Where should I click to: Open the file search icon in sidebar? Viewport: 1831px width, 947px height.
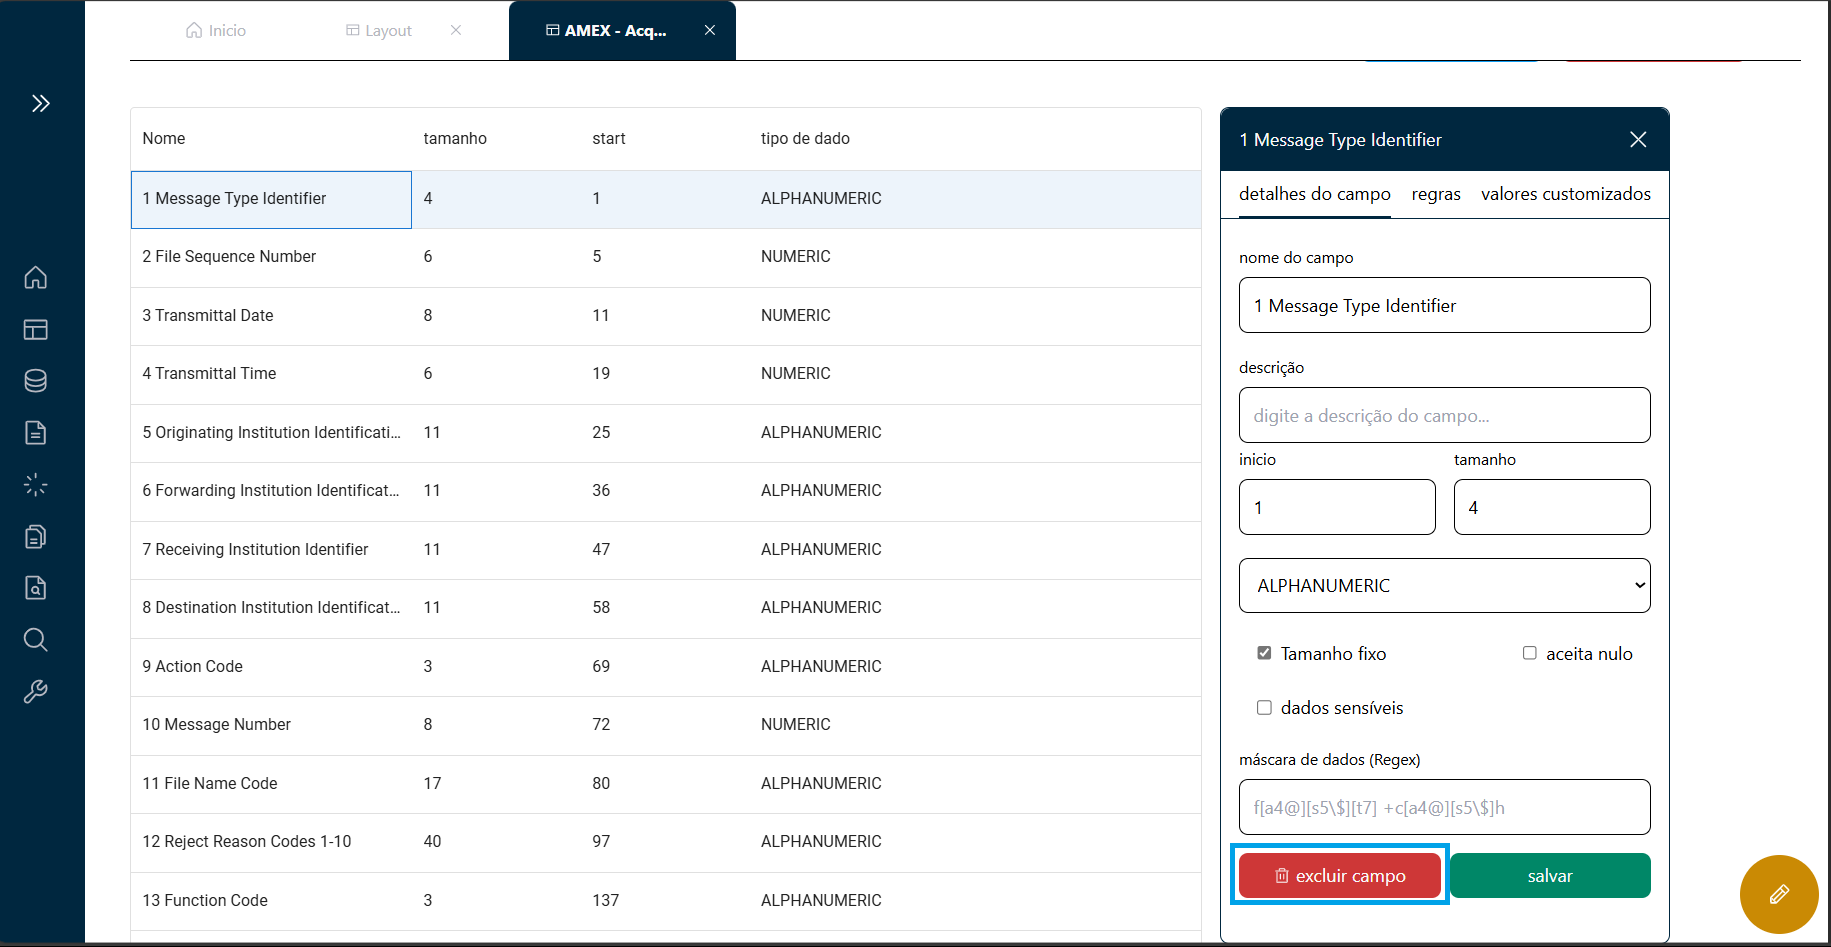(x=36, y=588)
